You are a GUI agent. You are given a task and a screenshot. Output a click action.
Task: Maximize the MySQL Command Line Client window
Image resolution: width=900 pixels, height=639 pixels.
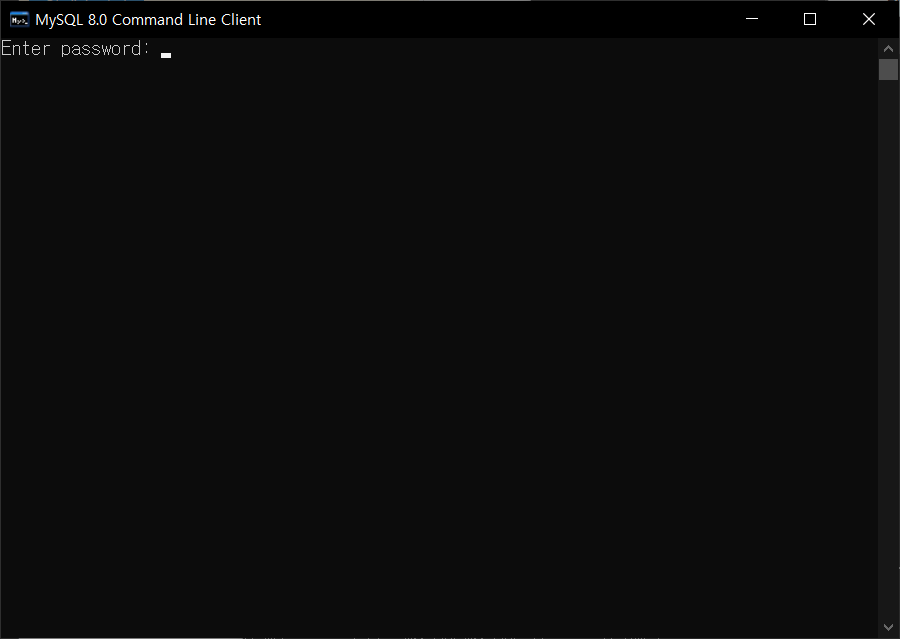click(810, 19)
